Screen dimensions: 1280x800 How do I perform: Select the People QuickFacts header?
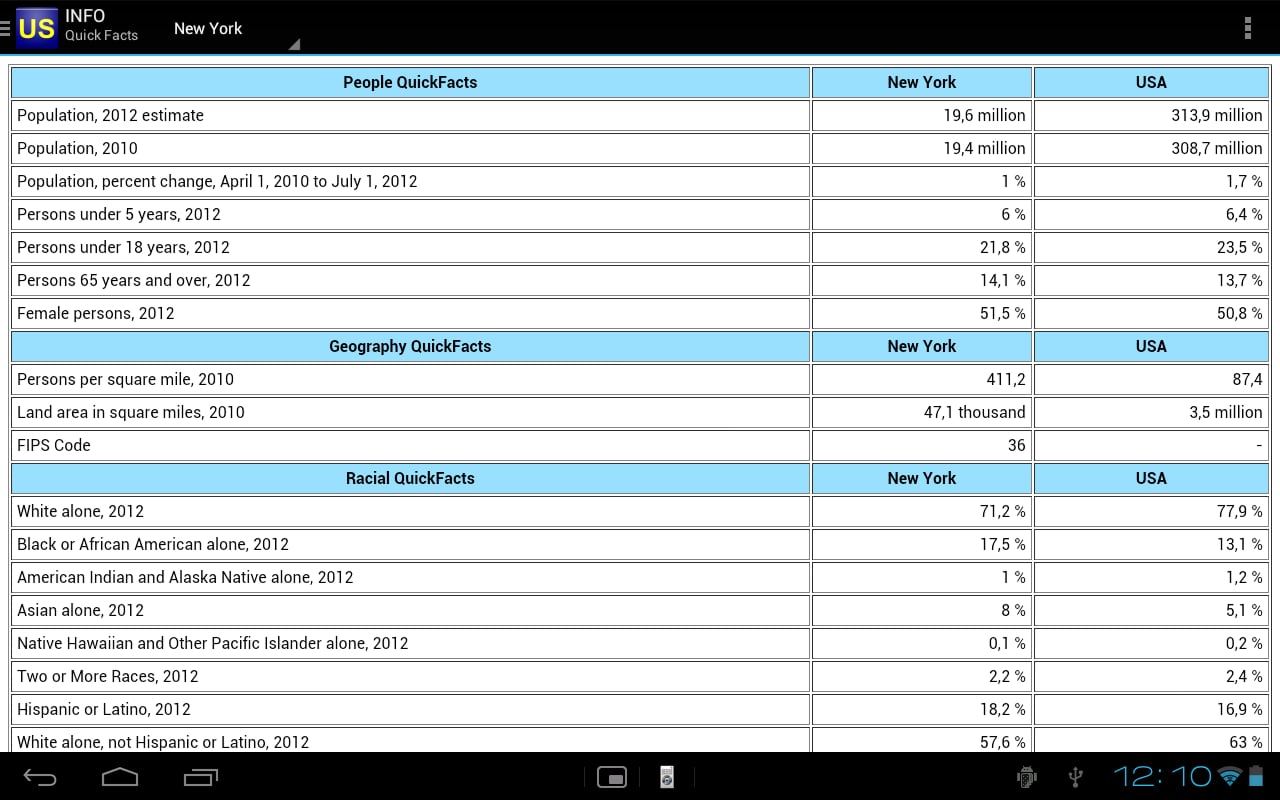[410, 82]
